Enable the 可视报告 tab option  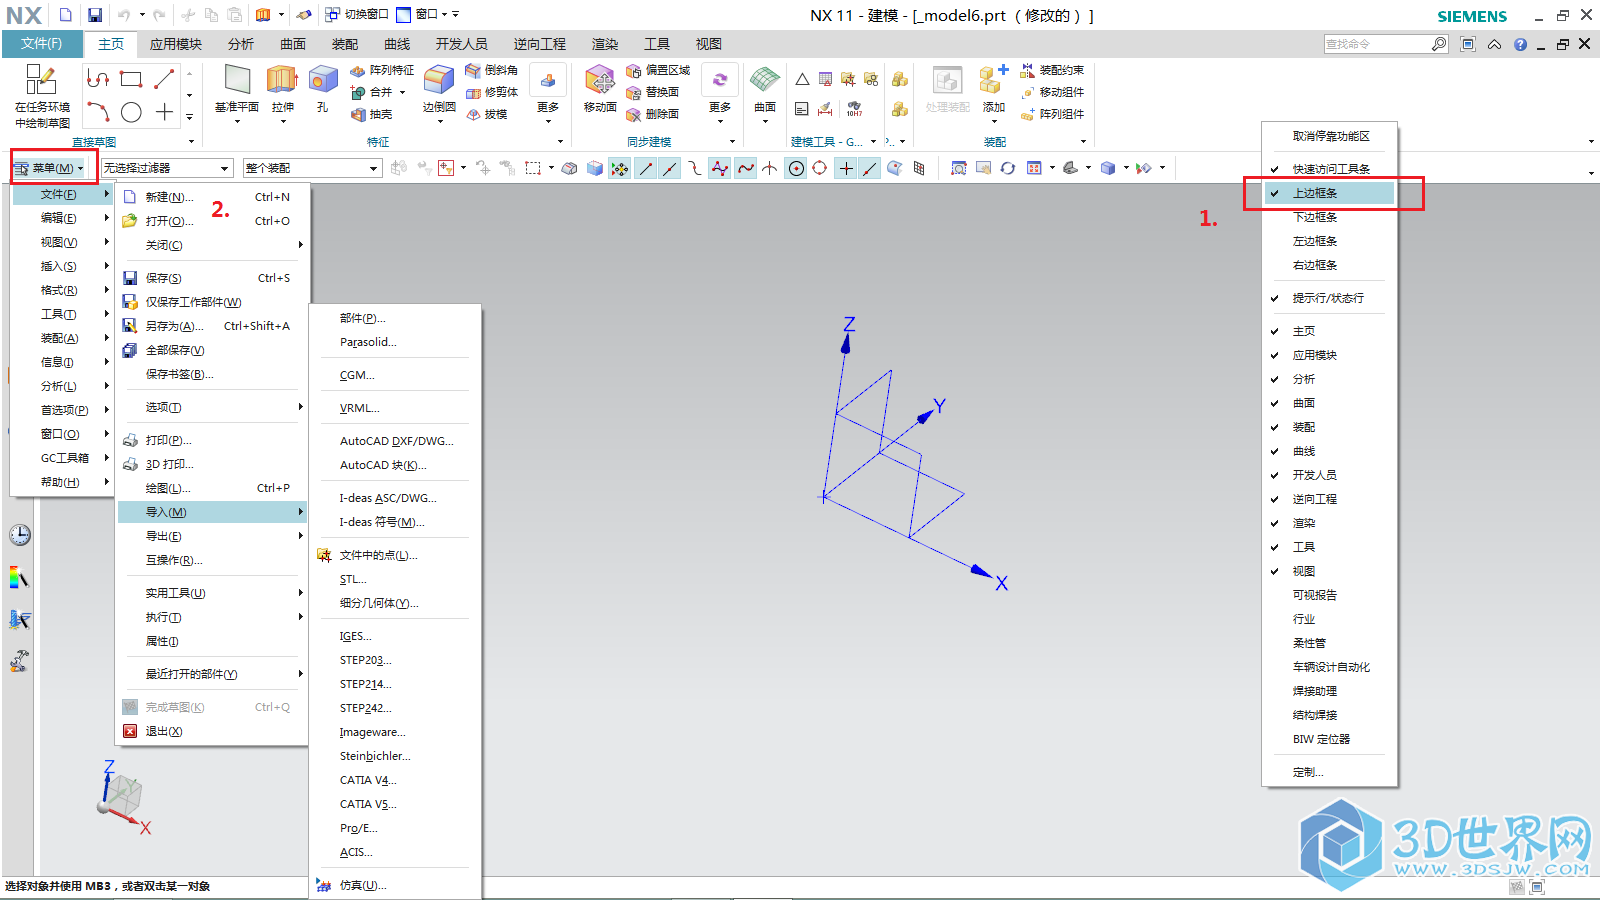tap(1329, 595)
